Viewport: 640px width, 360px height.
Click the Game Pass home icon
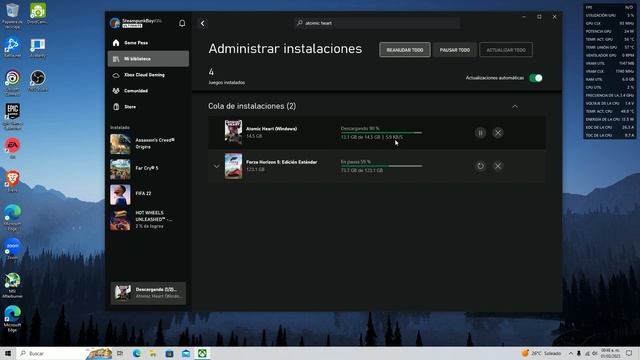pyautogui.click(x=116, y=43)
